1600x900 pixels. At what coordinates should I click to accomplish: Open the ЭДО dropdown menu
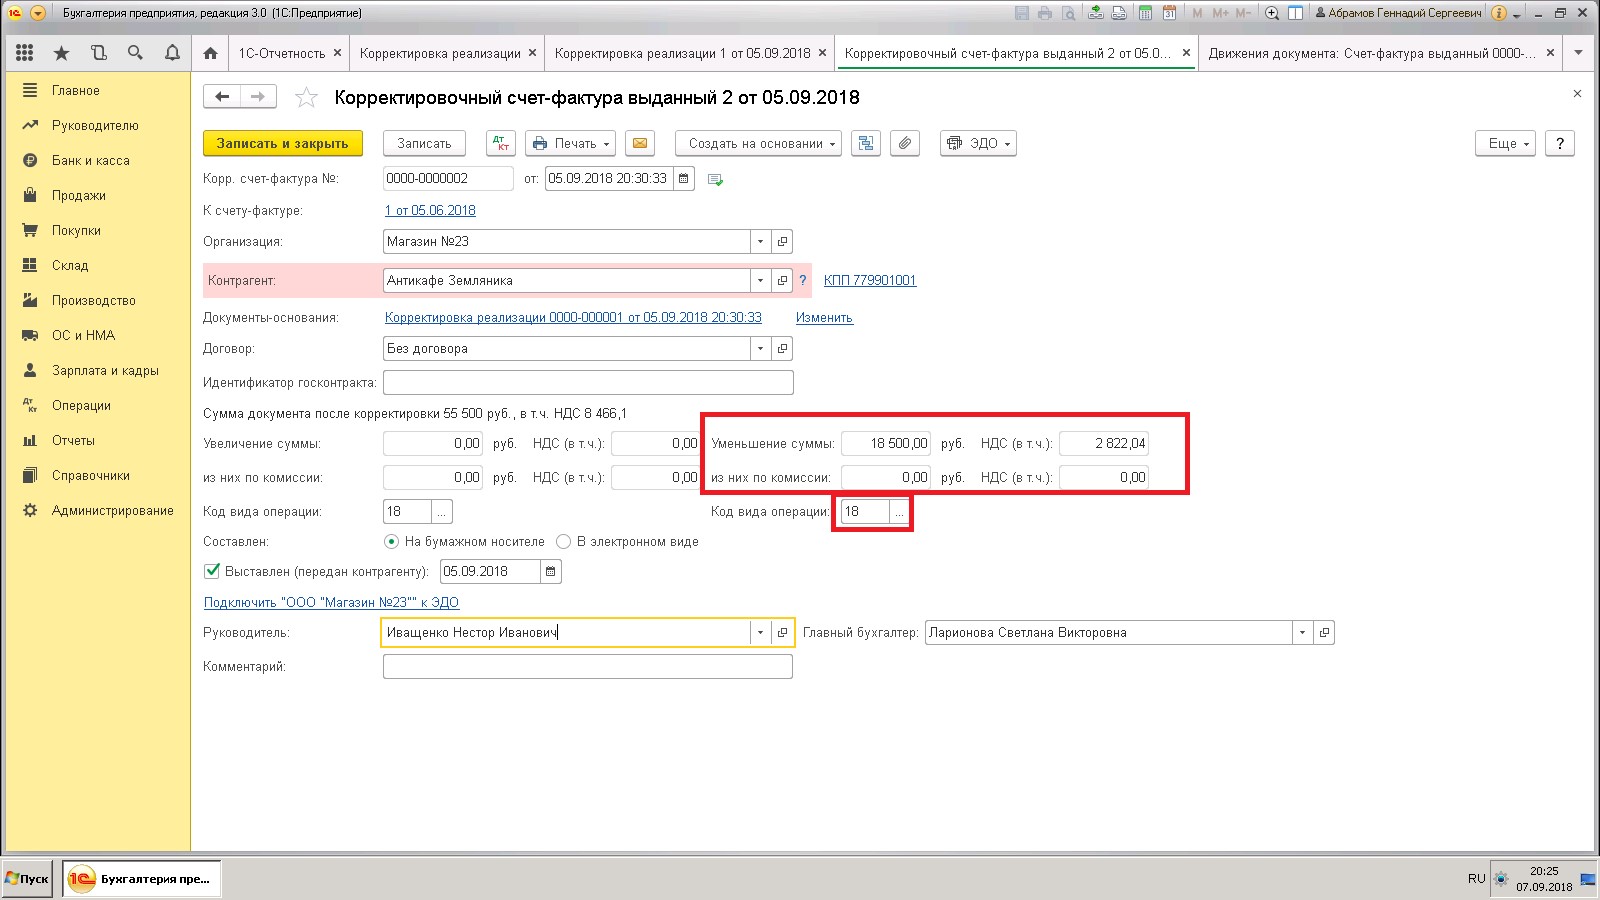[978, 143]
